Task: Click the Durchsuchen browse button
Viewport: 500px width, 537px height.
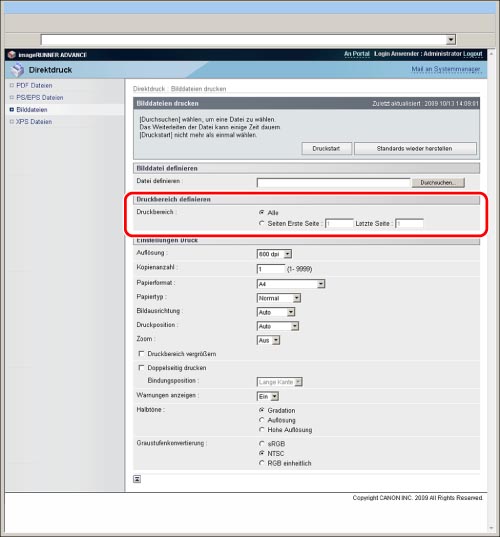Action: click(x=438, y=183)
